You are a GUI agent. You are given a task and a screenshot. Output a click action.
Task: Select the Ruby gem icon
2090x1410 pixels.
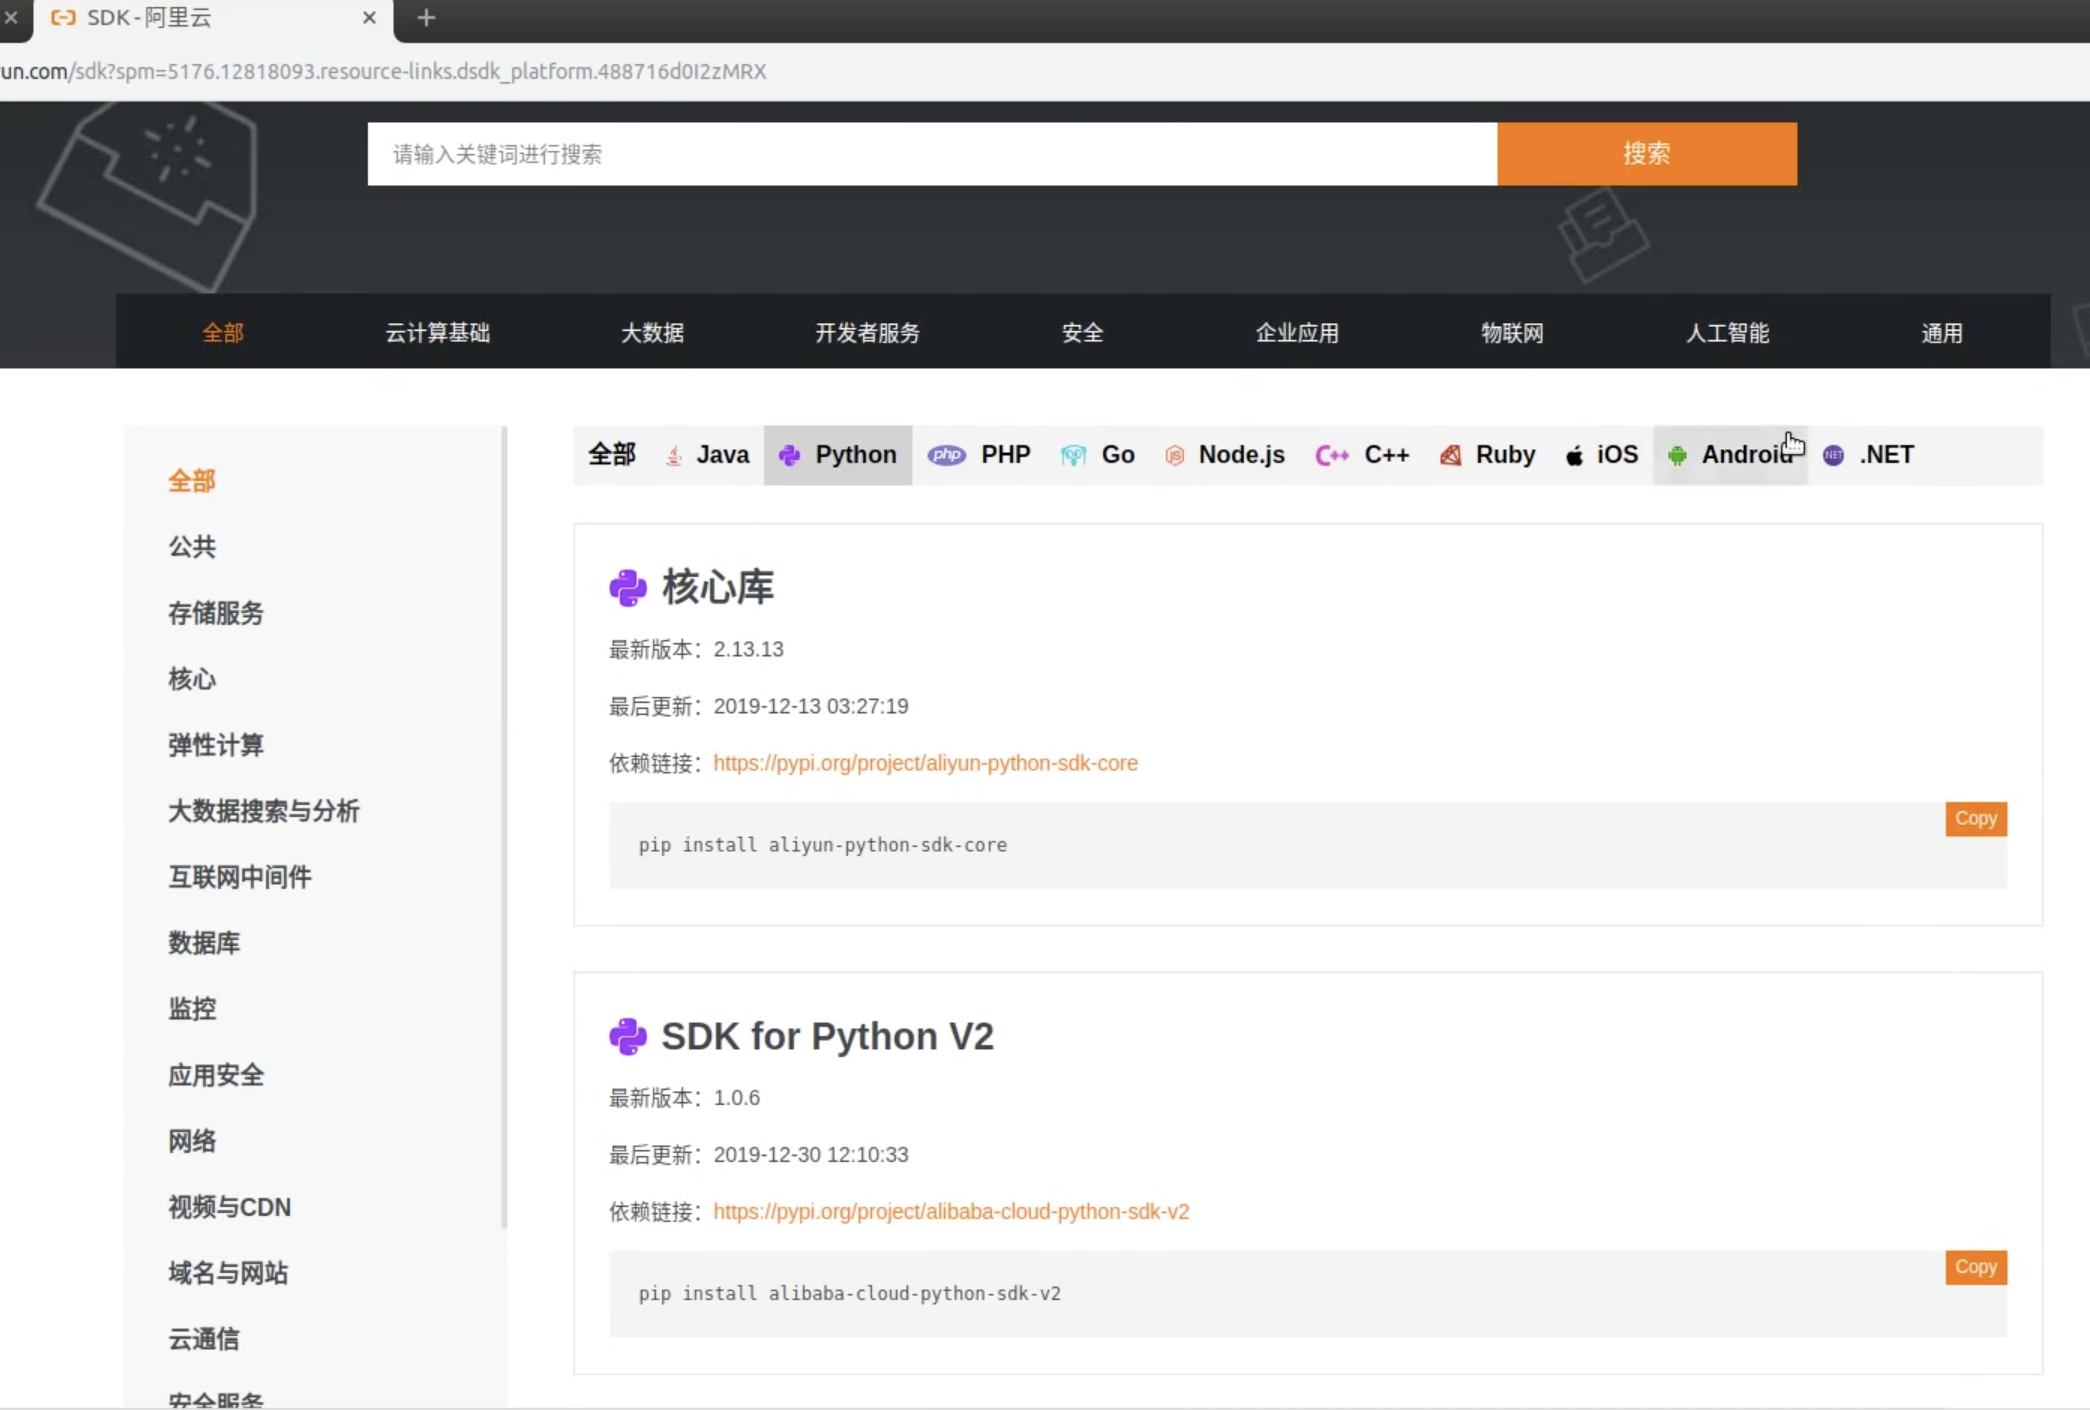pos(1450,456)
